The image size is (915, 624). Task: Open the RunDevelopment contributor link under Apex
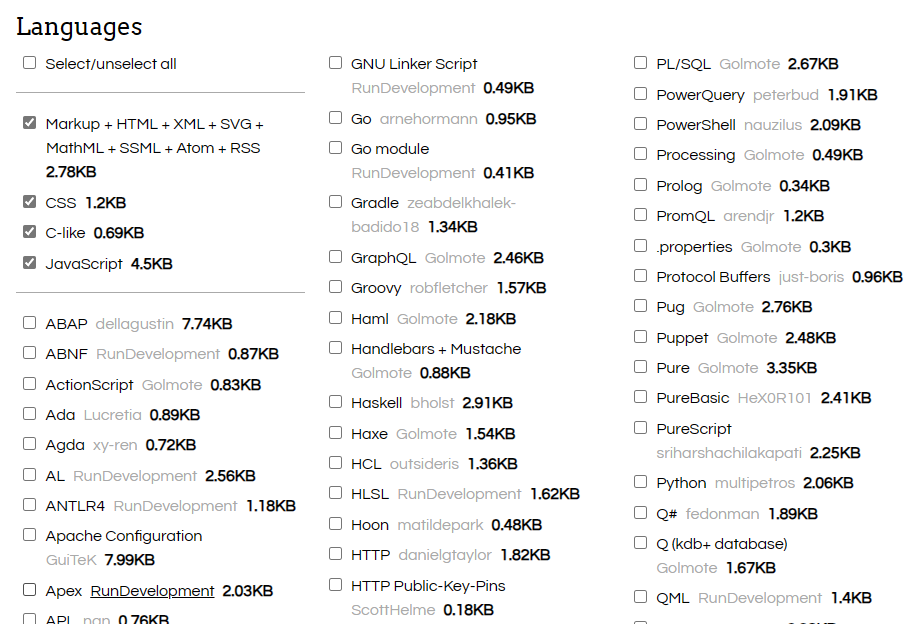[x=152, y=590]
